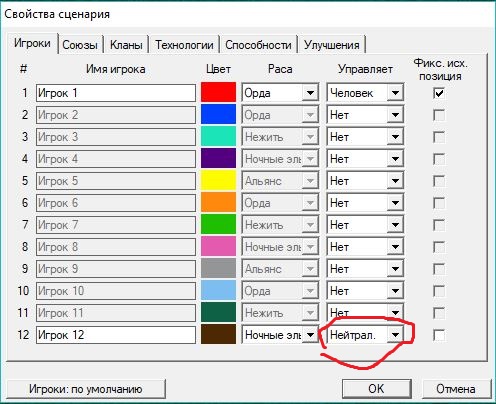This screenshot has height=404, width=496.
Task: Toggle fixed start position for player 11
Action: point(439,313)
